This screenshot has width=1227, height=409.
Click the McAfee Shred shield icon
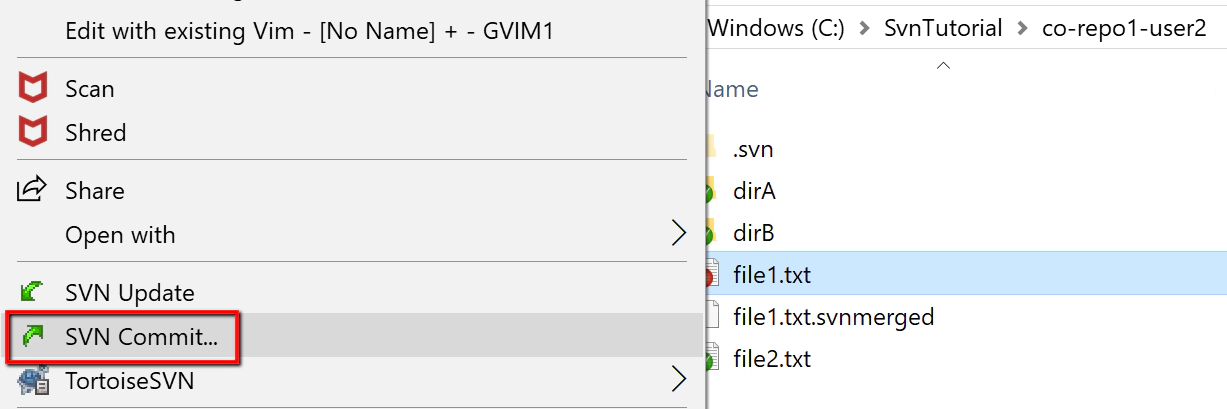(34, 132)
